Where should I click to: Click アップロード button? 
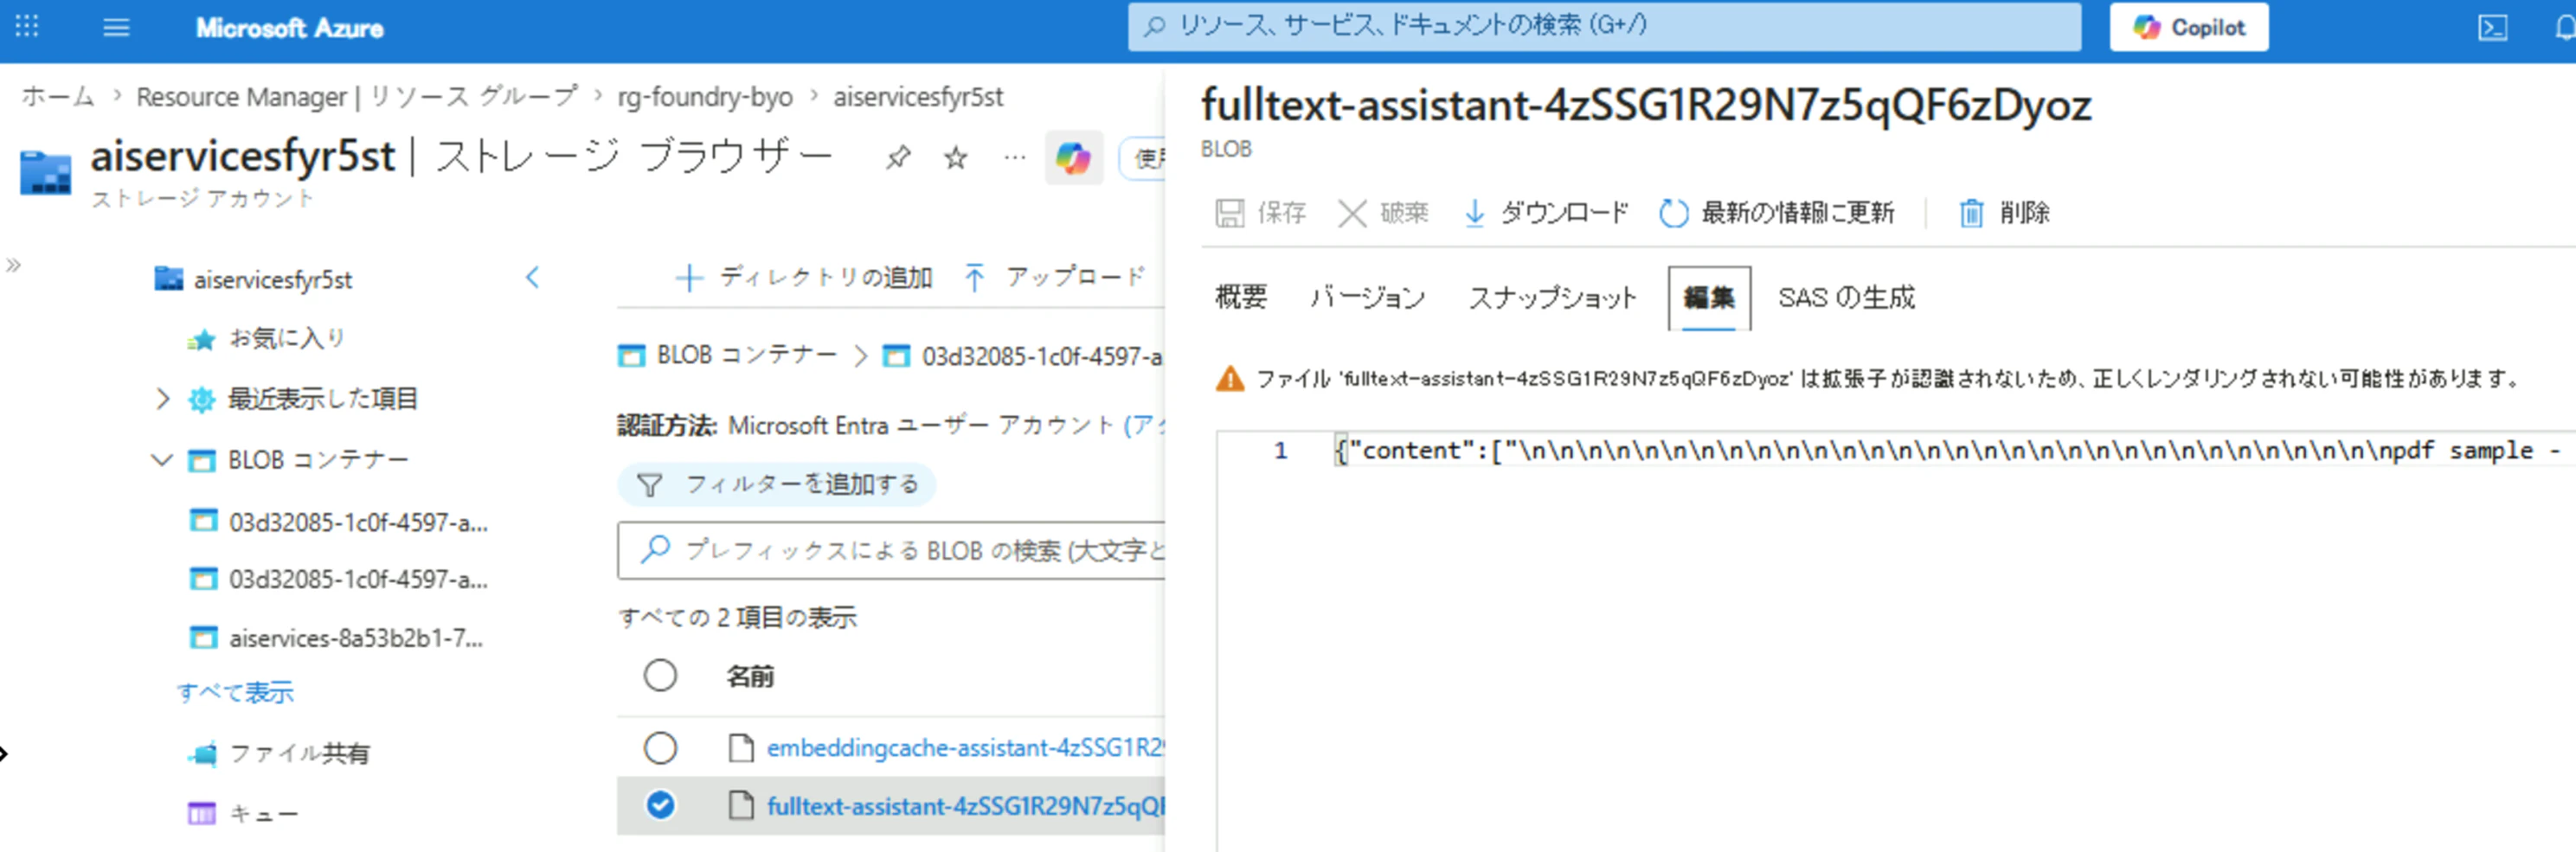1056,276
